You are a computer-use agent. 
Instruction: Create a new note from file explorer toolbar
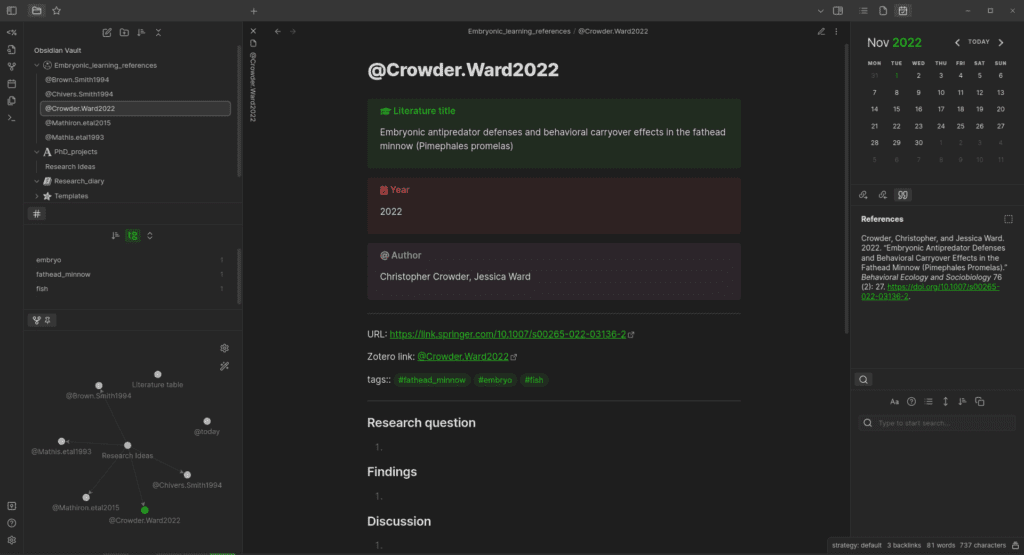coord(107,33)
